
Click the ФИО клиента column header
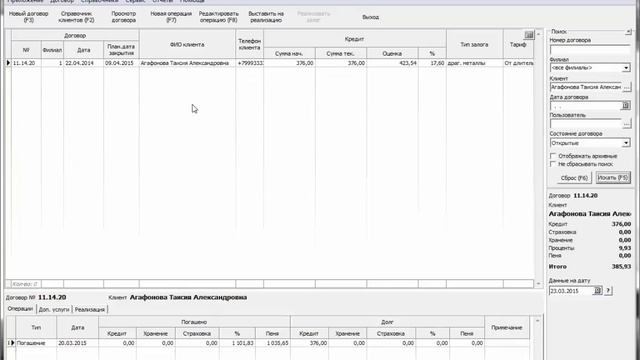tap(187, 44)
